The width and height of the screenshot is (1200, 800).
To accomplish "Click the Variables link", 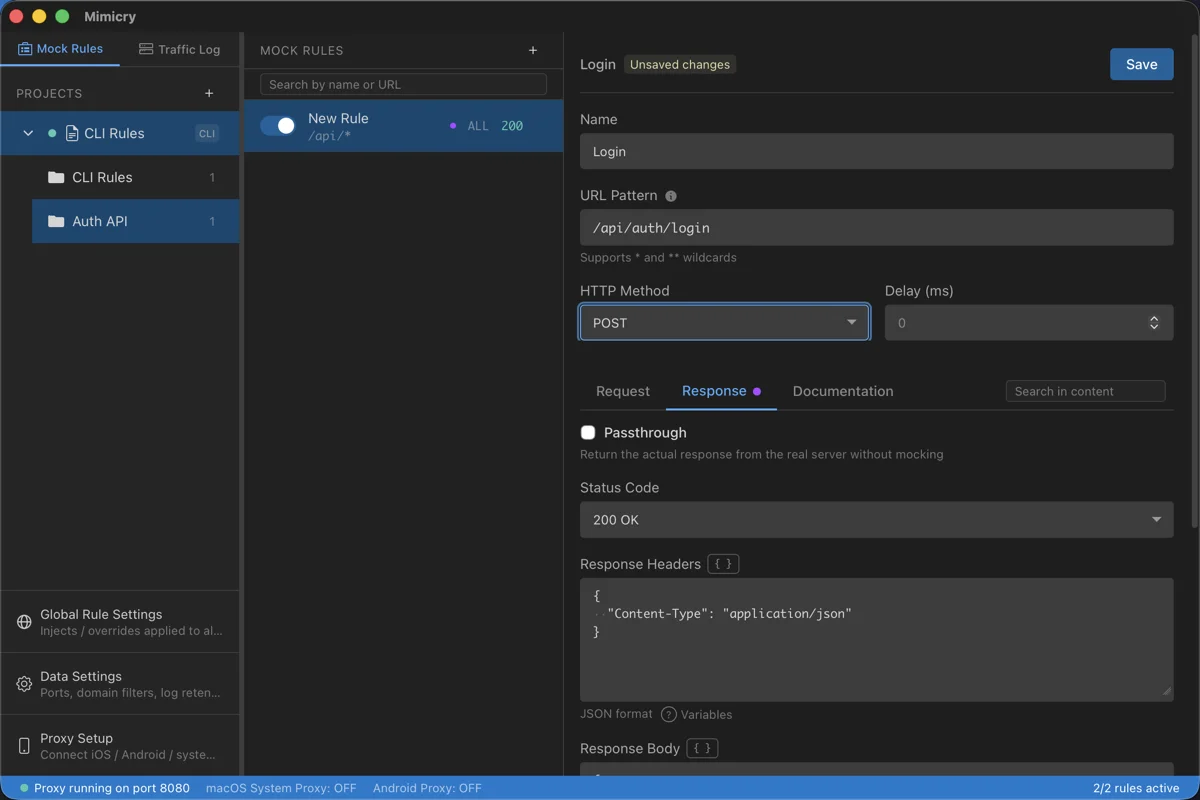I will coord(706,714).
